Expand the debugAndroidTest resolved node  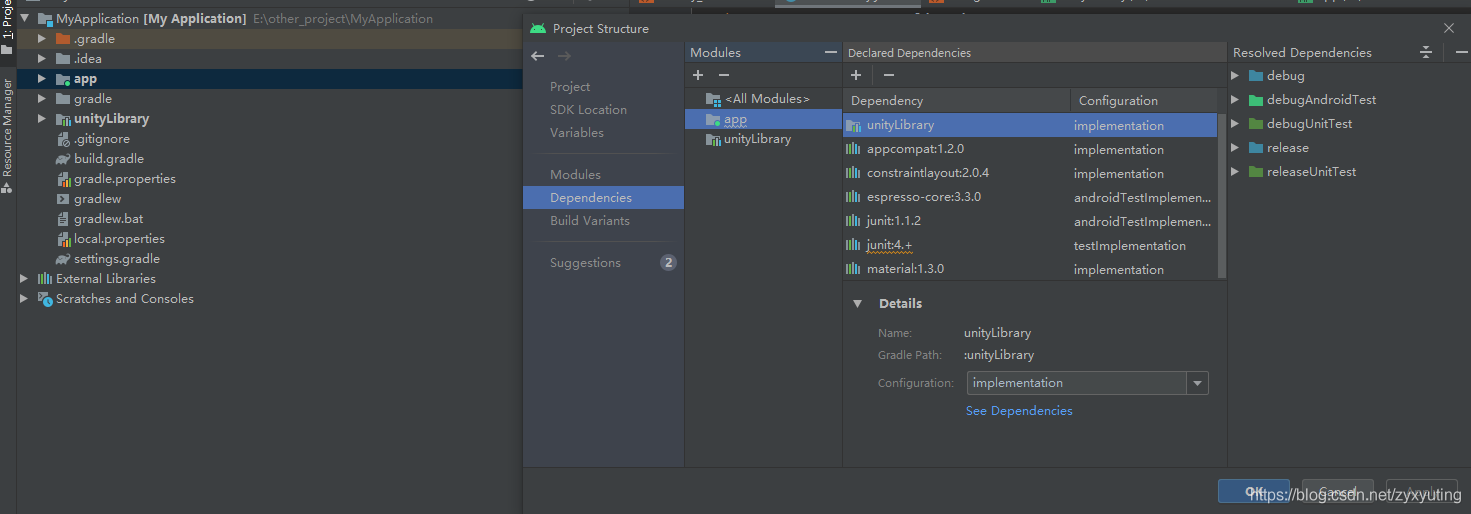(x=1236, y=100)
